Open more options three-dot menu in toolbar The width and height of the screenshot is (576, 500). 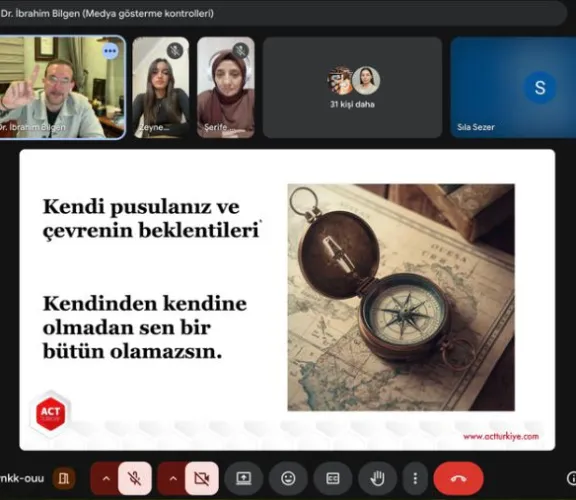[415, 478]
